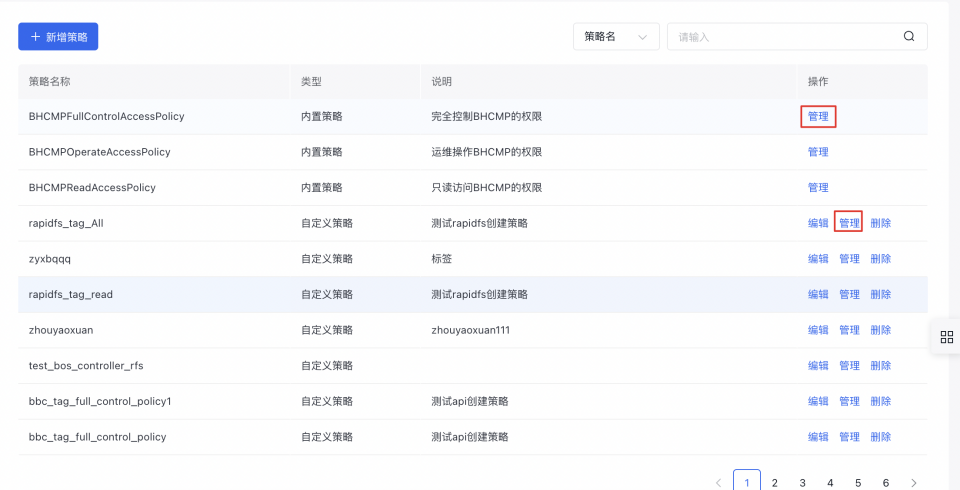Go to page 4
960x490 pixels.
[830, 483]
